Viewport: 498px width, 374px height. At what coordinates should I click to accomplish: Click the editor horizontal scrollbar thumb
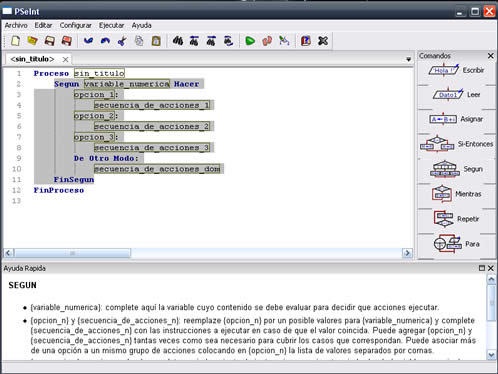point(72,253)
